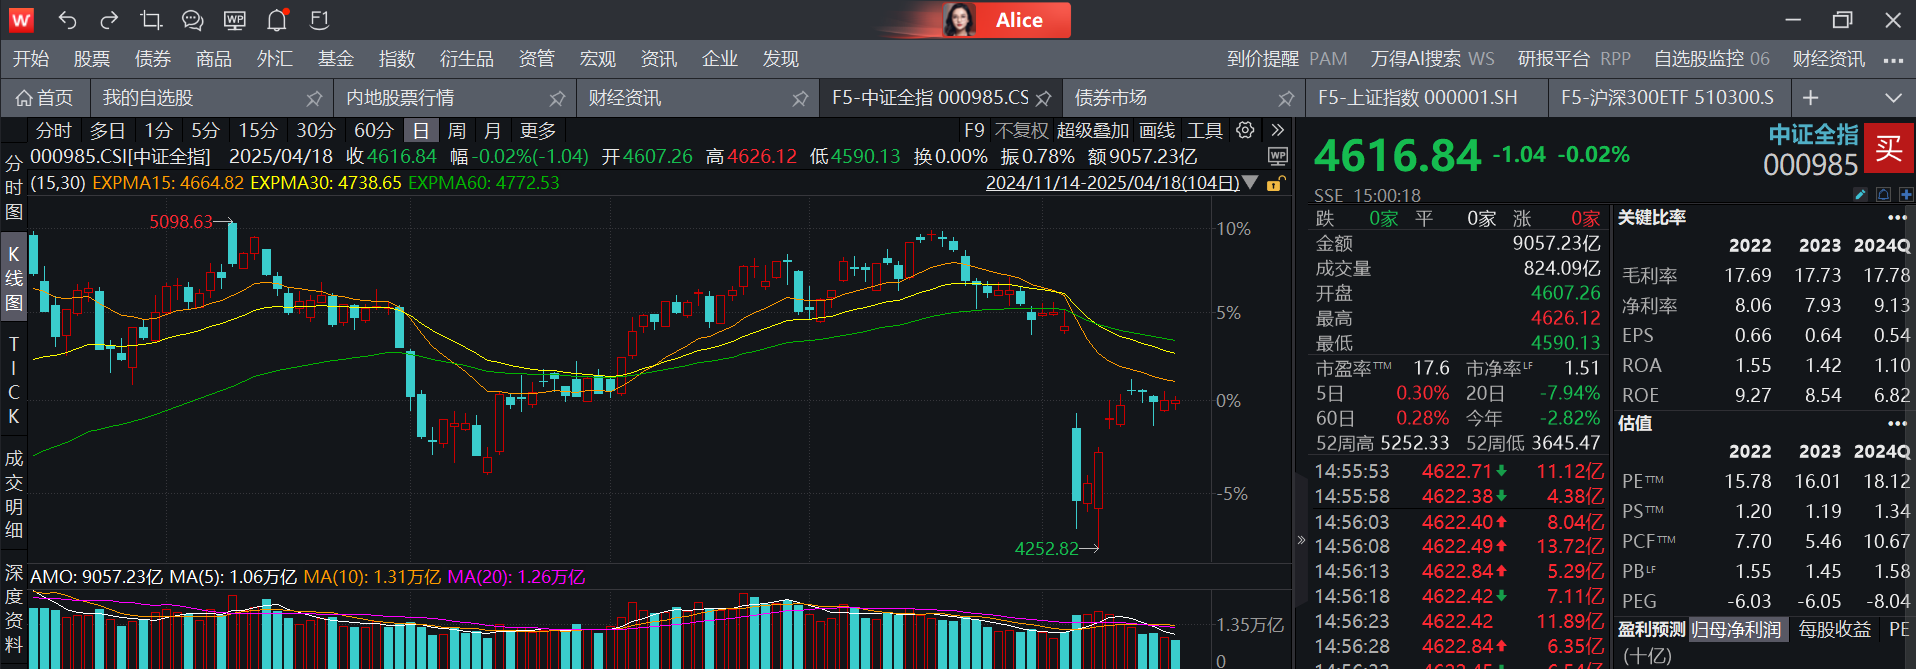Image resolution: width=1916 pixels, height=669 pixels.
Task: Open the 工具 tools dropdown
Action: [1205, 131]
